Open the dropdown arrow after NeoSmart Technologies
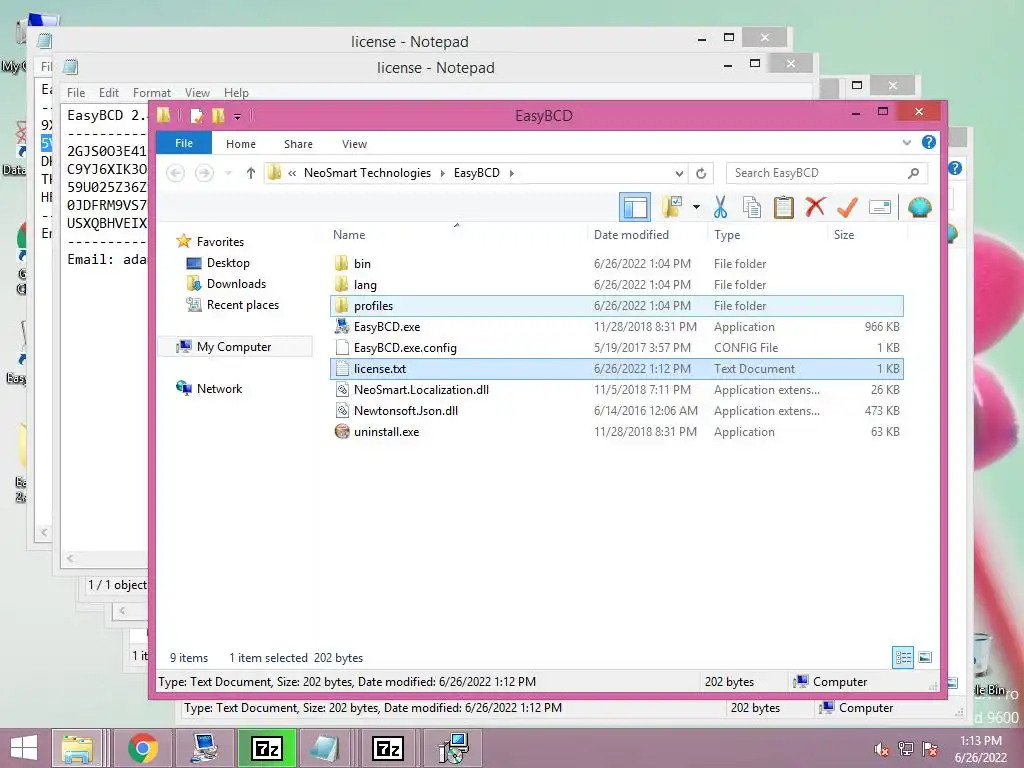 click(443, 173)
